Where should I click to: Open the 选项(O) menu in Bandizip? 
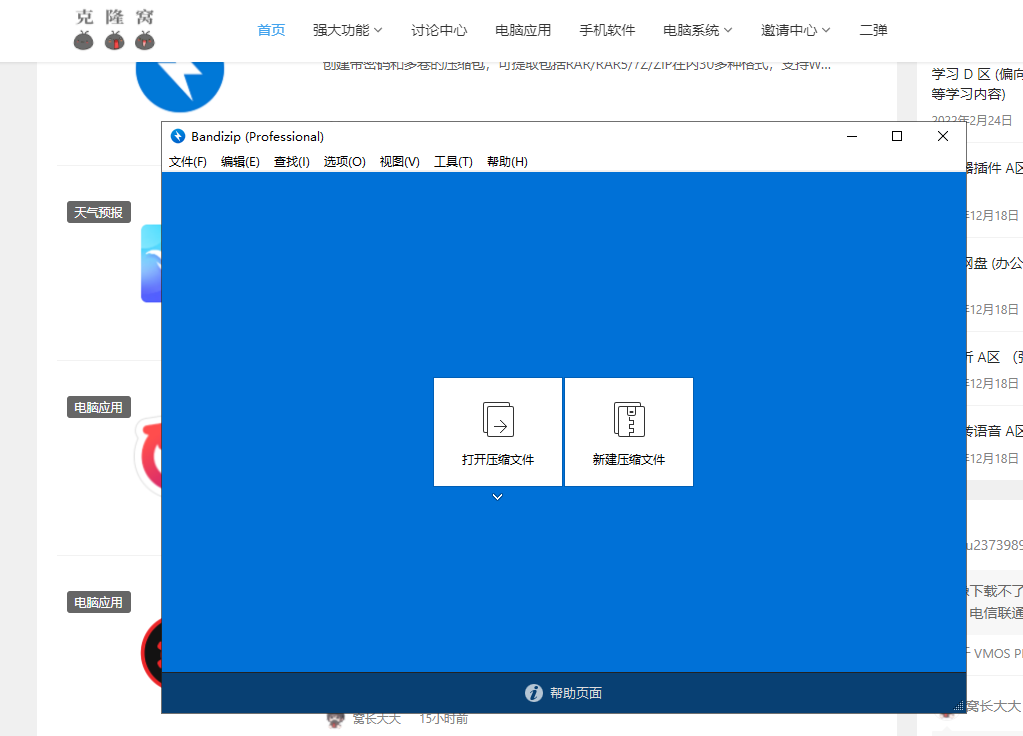tap(344, 162)
